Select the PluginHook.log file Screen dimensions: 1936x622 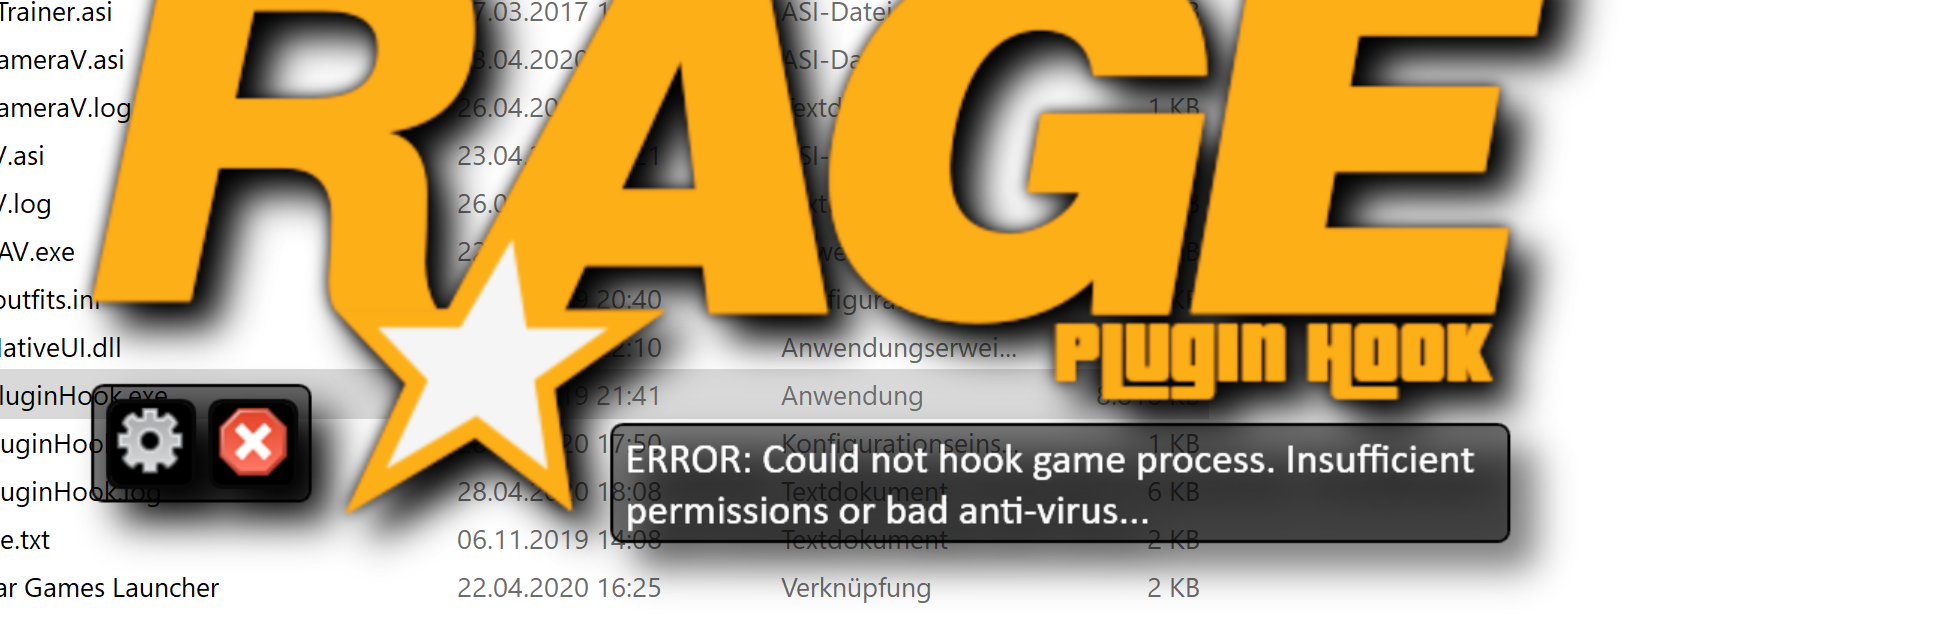tap(80, 492)
